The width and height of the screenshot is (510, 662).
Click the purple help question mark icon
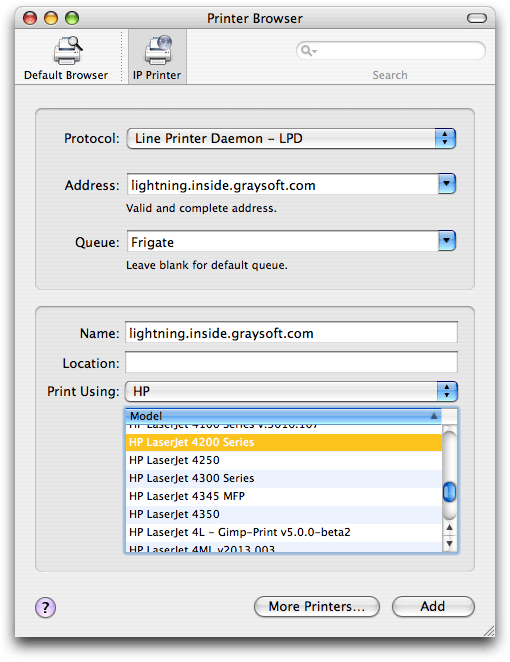tap(45, 607)
